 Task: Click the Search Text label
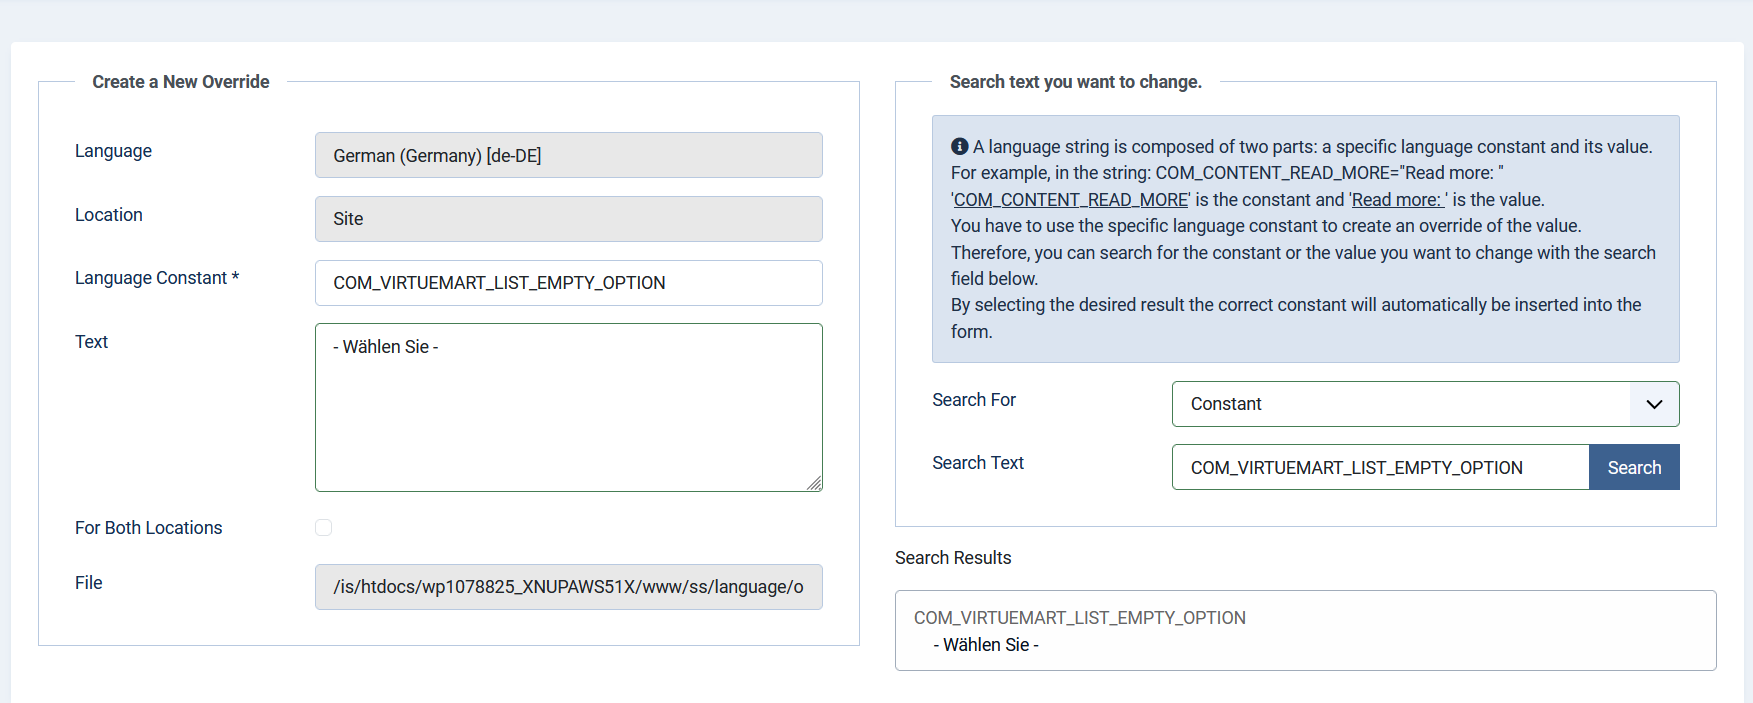tap(977, 463)
